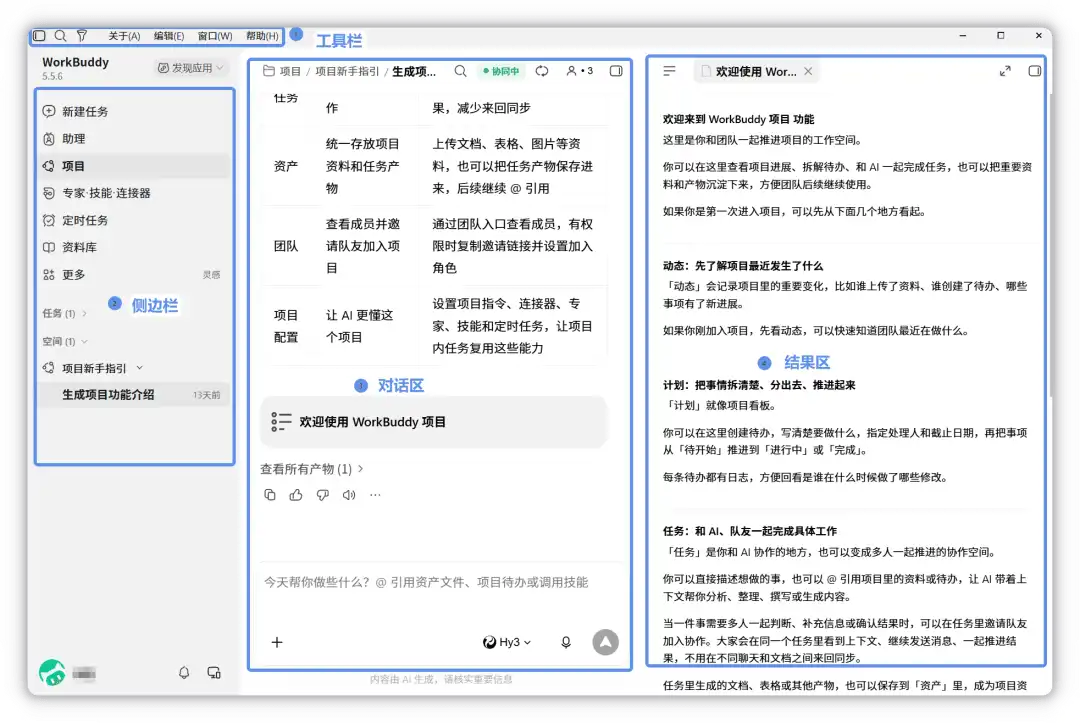The width and height of the screenshot is (1080, 723).
Task: Click the send arrow button
Action: (x=605, y=642)
